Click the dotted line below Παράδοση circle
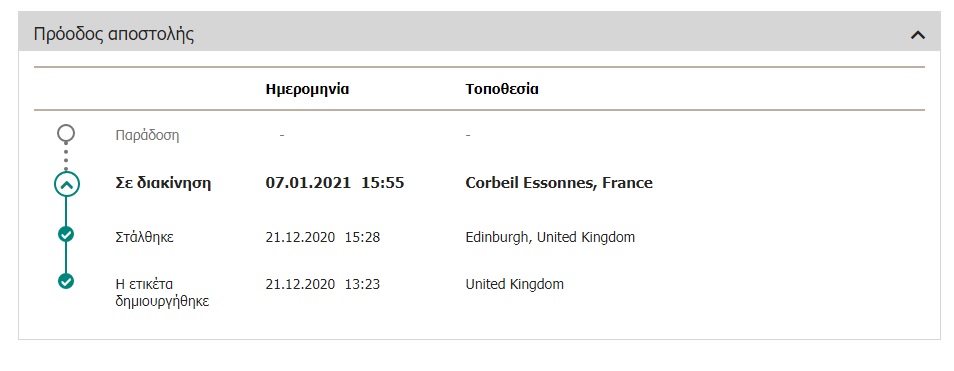Viewport: 954px width, 371px height. point(66,156)
